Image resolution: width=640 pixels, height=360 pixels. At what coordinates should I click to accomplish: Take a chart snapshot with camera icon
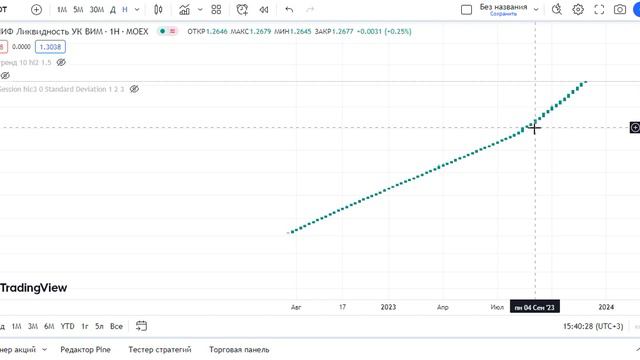(x=620, y=9)
